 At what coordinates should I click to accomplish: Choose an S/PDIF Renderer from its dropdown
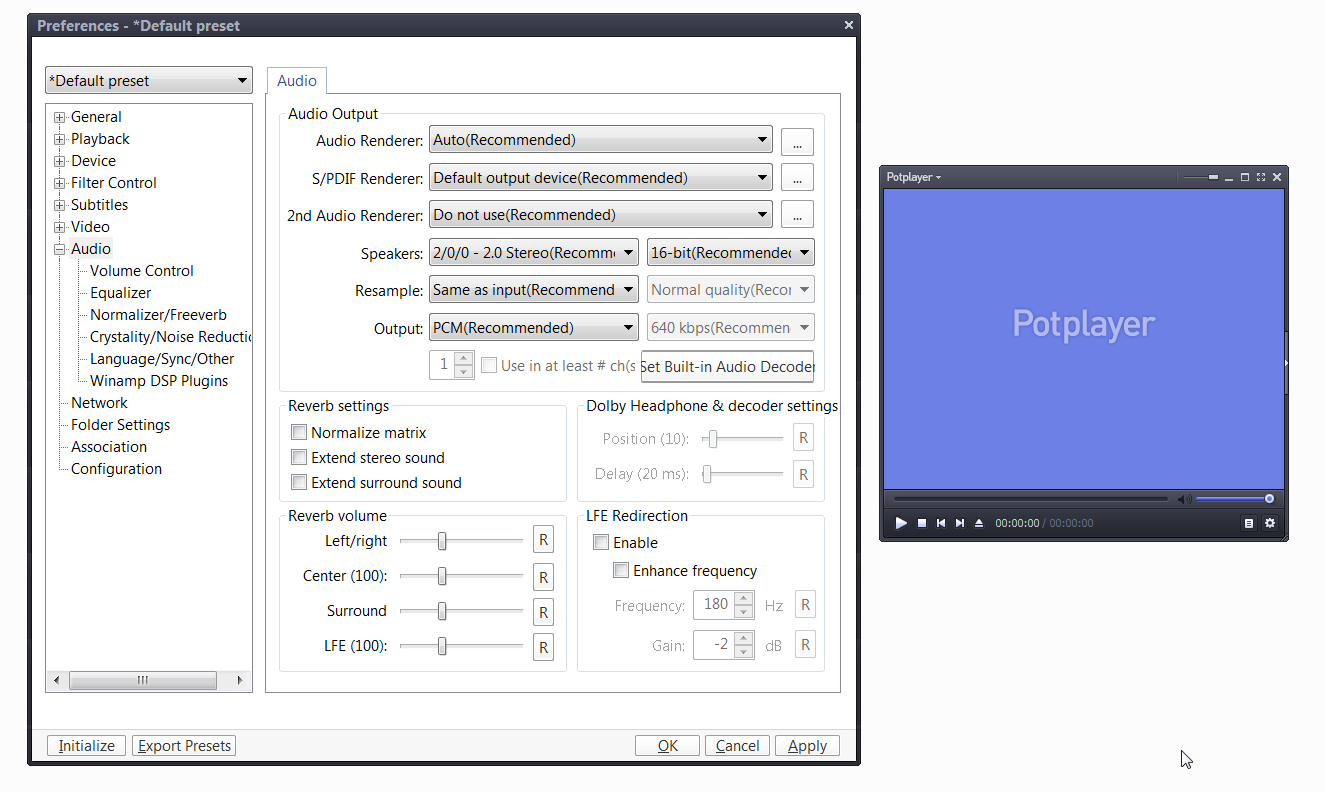click(601, 178)
